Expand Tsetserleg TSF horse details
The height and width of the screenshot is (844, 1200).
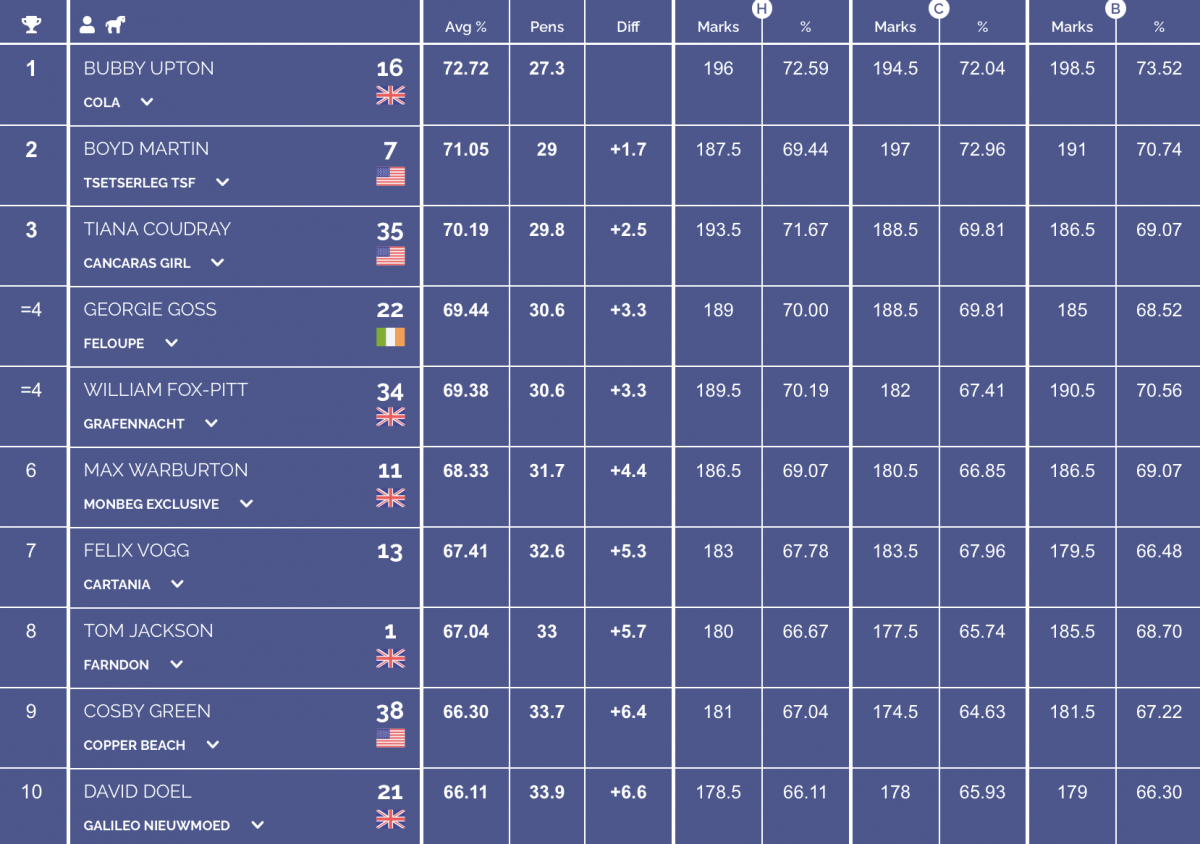(222, 182)
